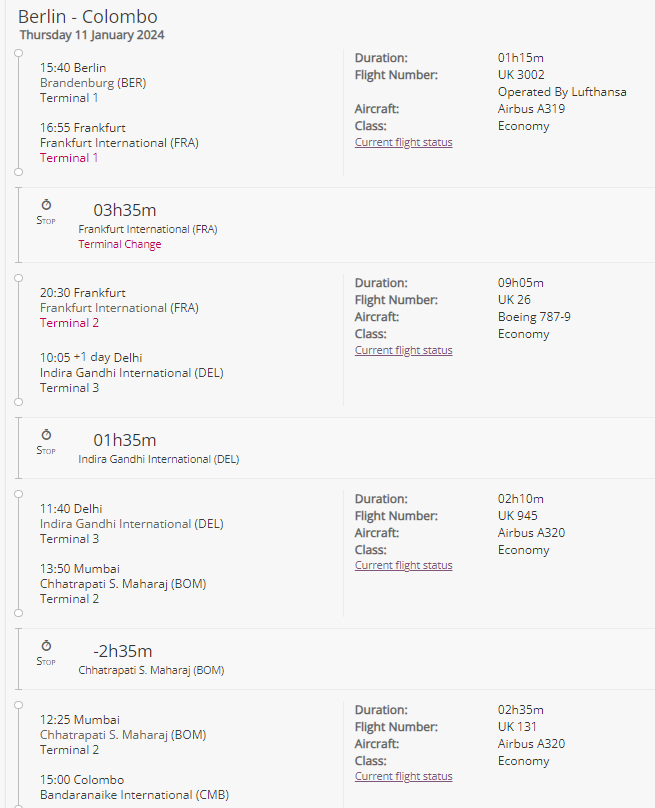Click the Operated By Lufthansa text
Image resolution: width=655 pixels, height=808 pixels.
click(562, 92)
